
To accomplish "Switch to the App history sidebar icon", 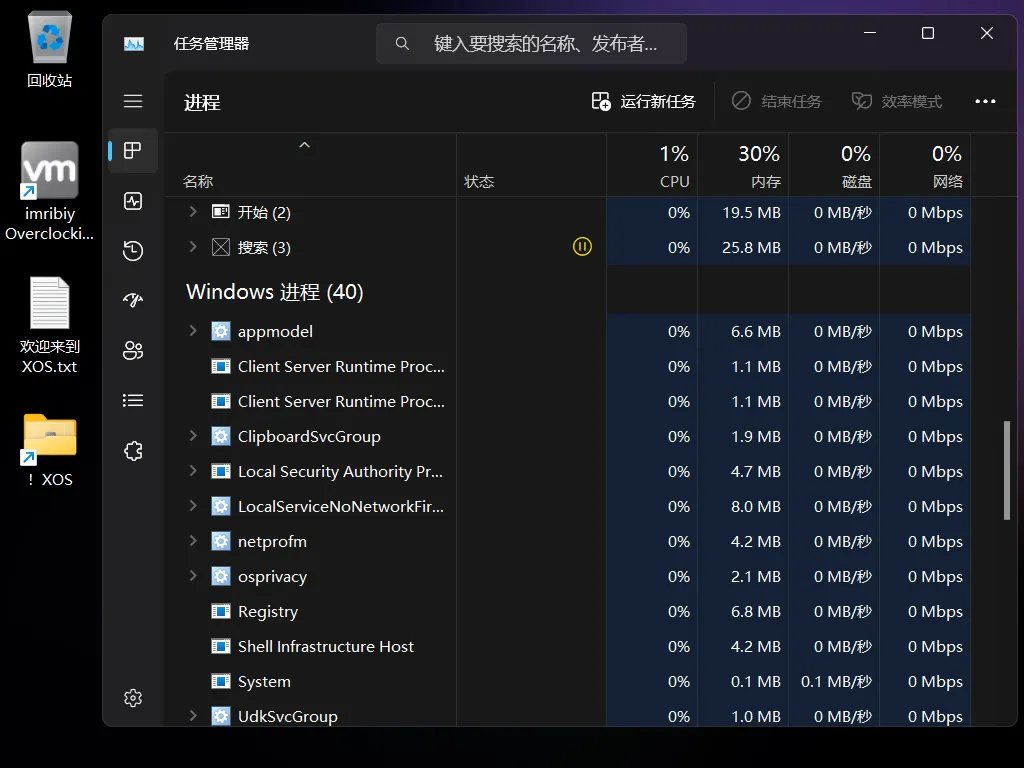I will tap(133, 251).
